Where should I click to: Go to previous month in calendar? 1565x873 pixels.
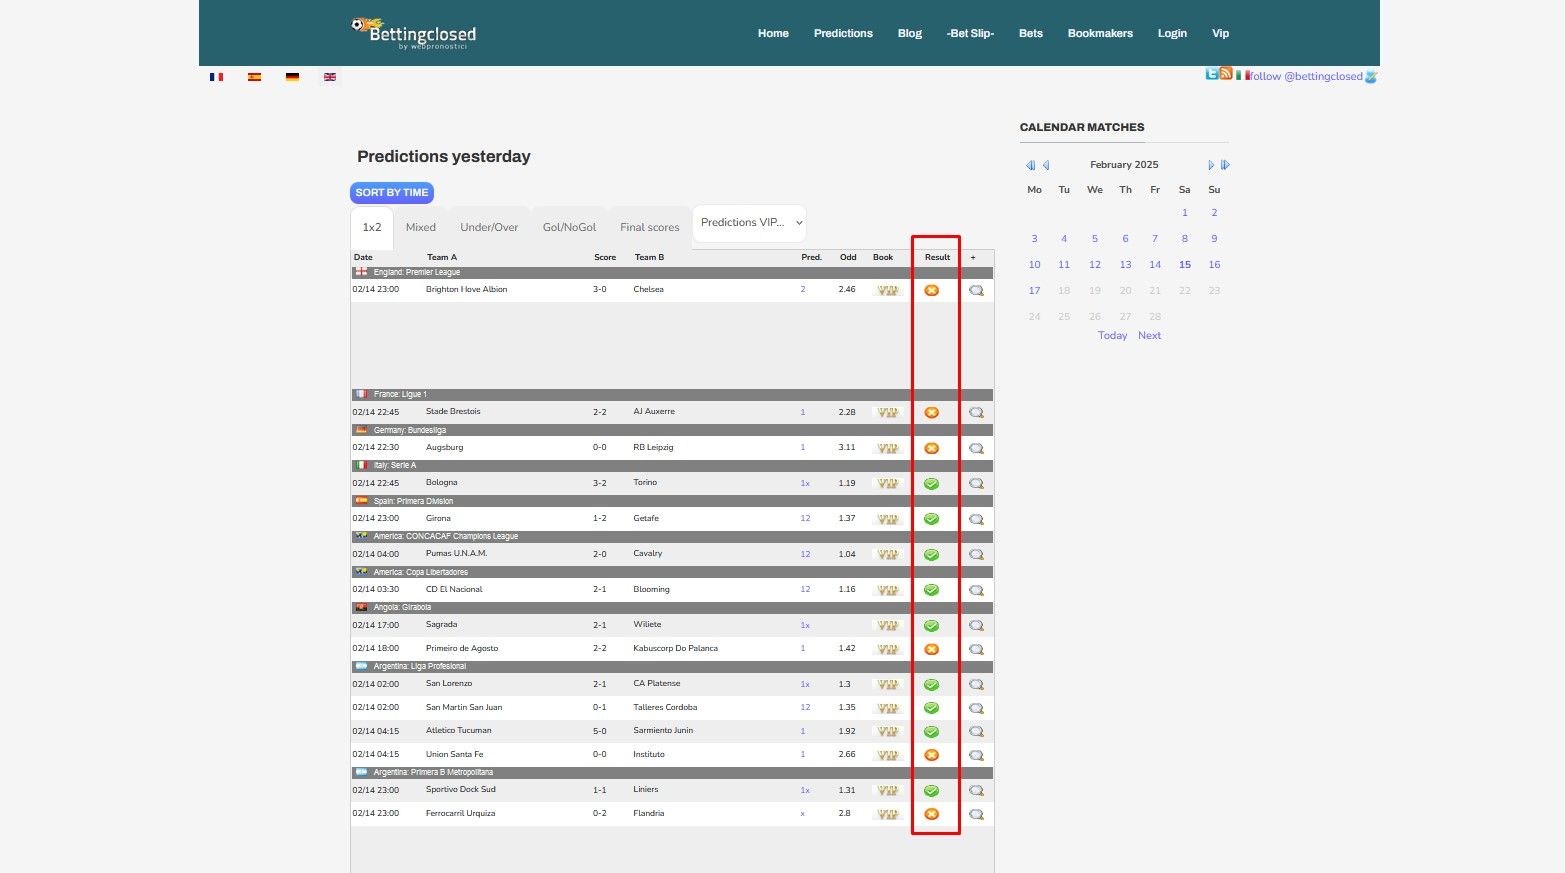[1046, 165]
